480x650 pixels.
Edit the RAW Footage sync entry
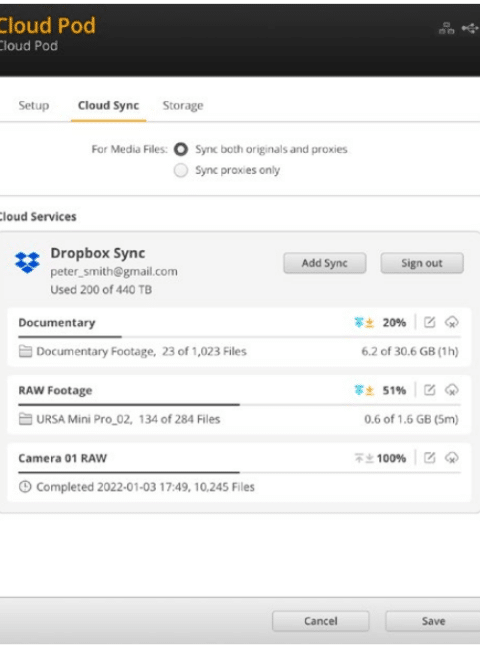(x=429, y=390)
